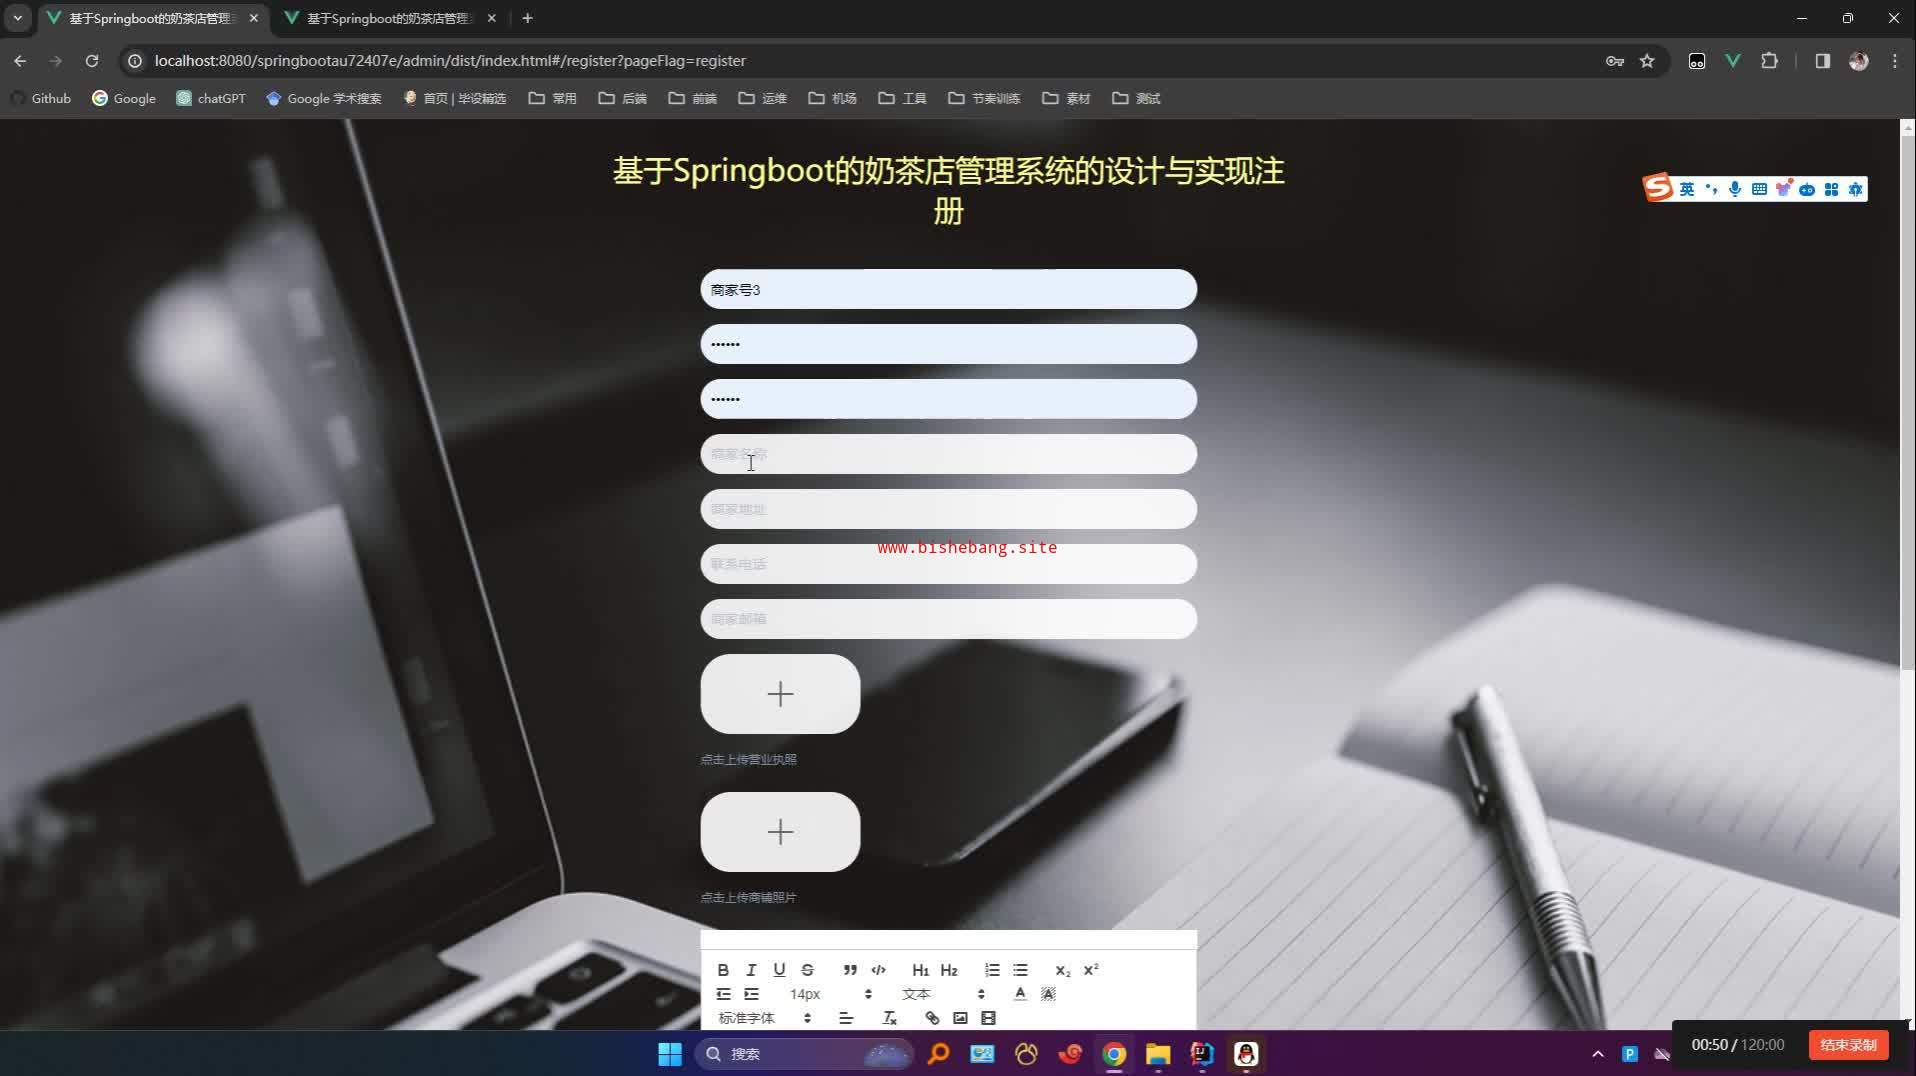The image size is (1916, 1076).
Task: Toggle underline in the rich text editor
Action: click(x=779, y=970)
